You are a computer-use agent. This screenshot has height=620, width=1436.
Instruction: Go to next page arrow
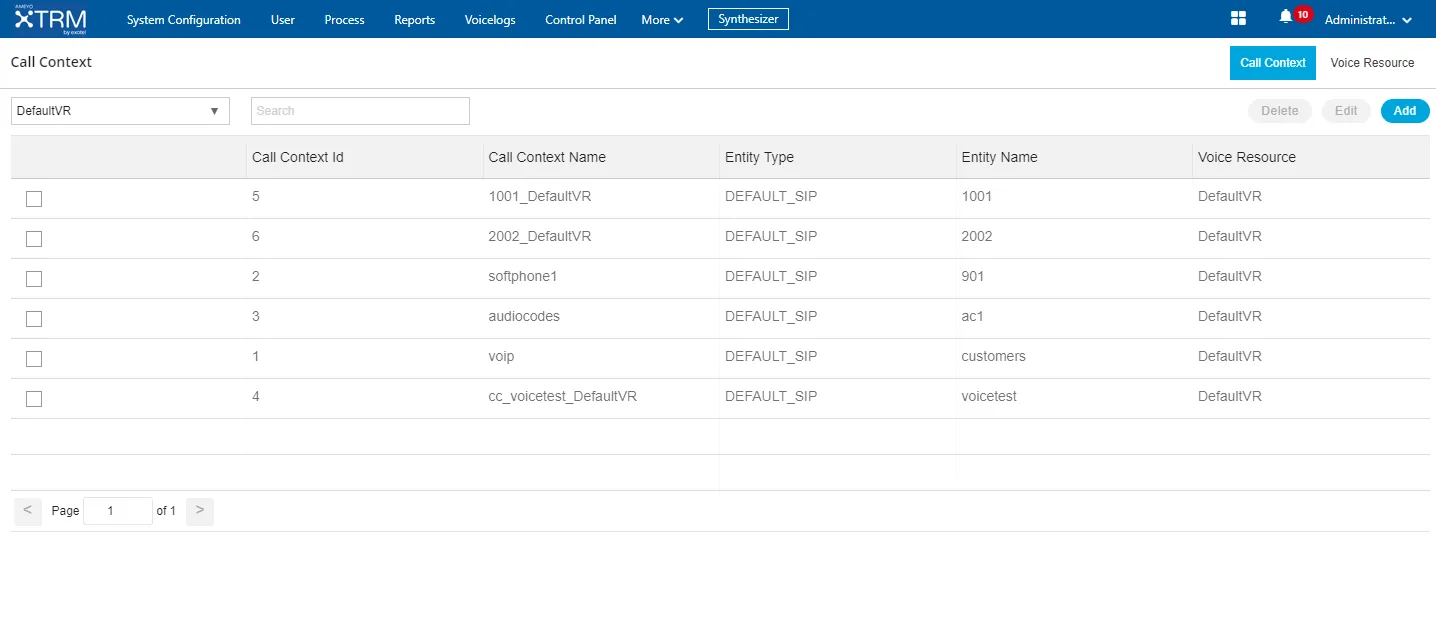[x=200, y=511]
